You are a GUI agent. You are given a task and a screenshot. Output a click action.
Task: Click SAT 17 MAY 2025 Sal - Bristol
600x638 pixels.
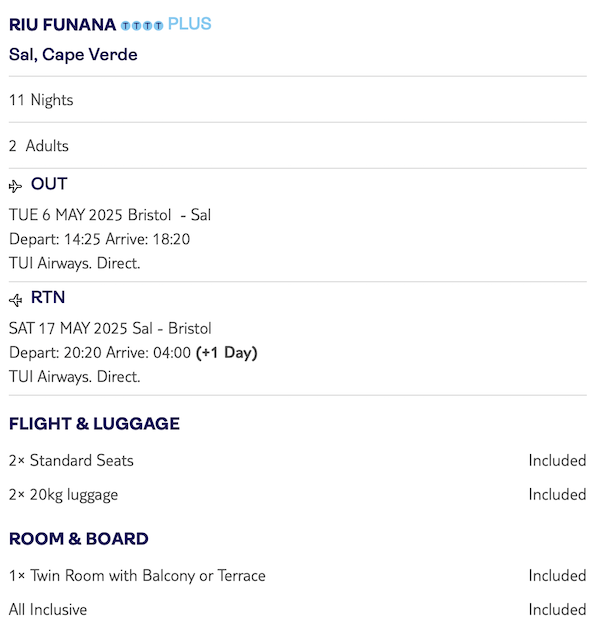[110, 328]
